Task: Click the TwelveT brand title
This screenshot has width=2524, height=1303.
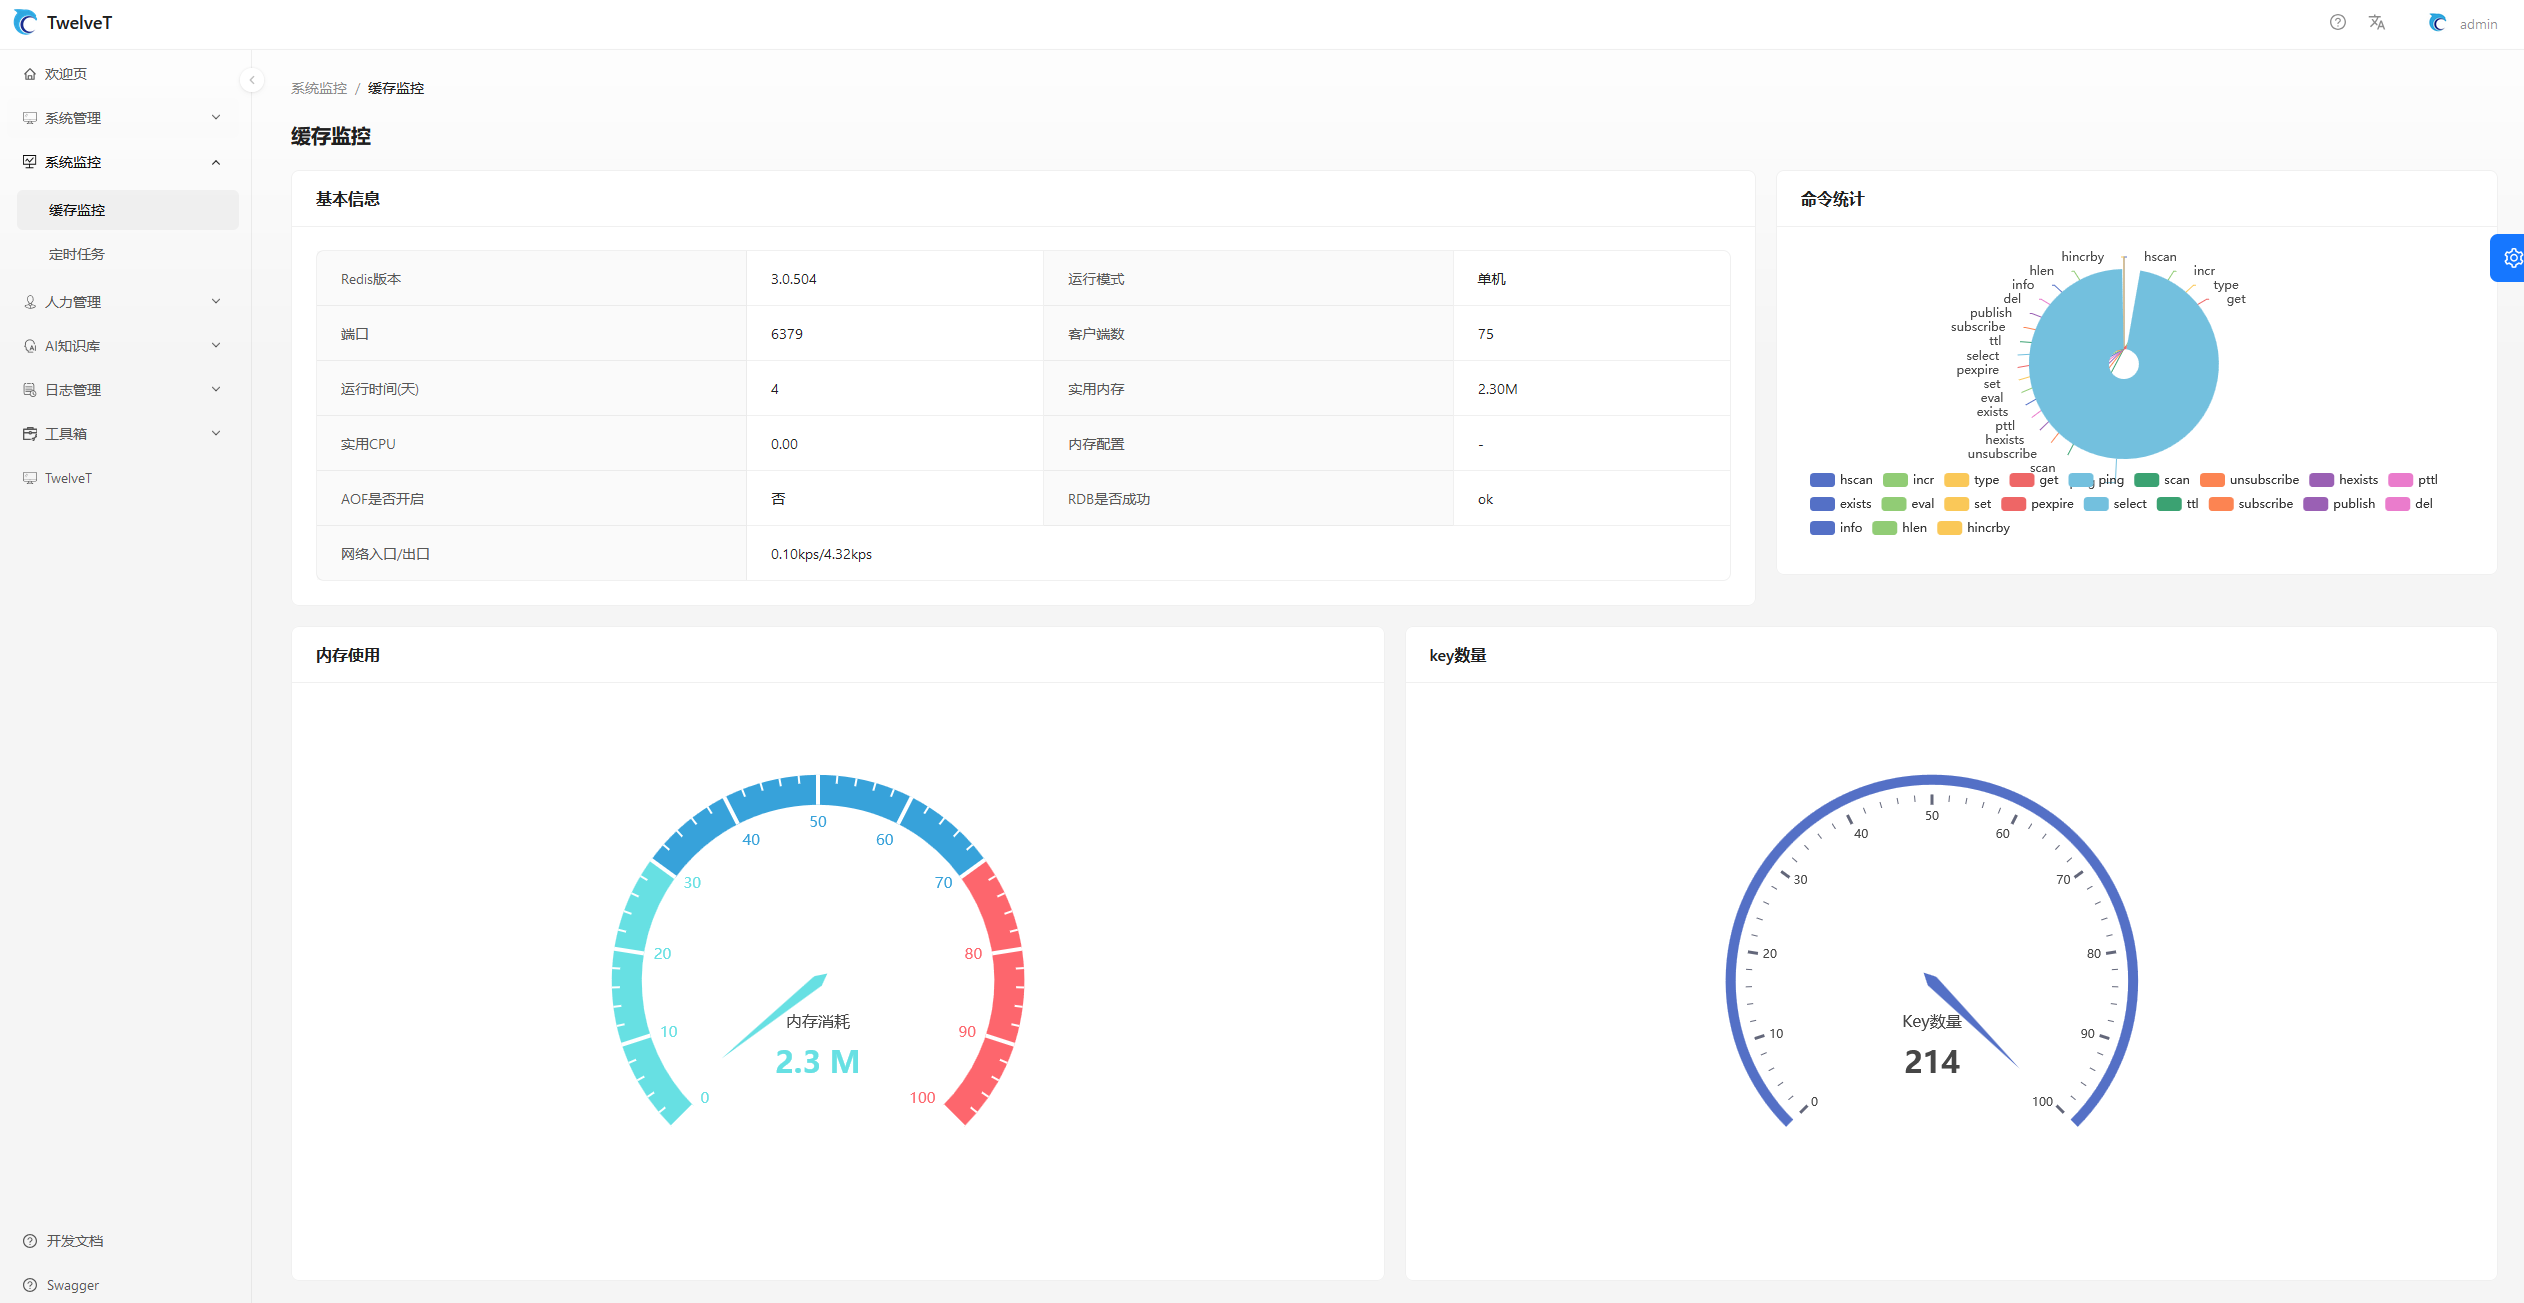Action: pos(79,22)
